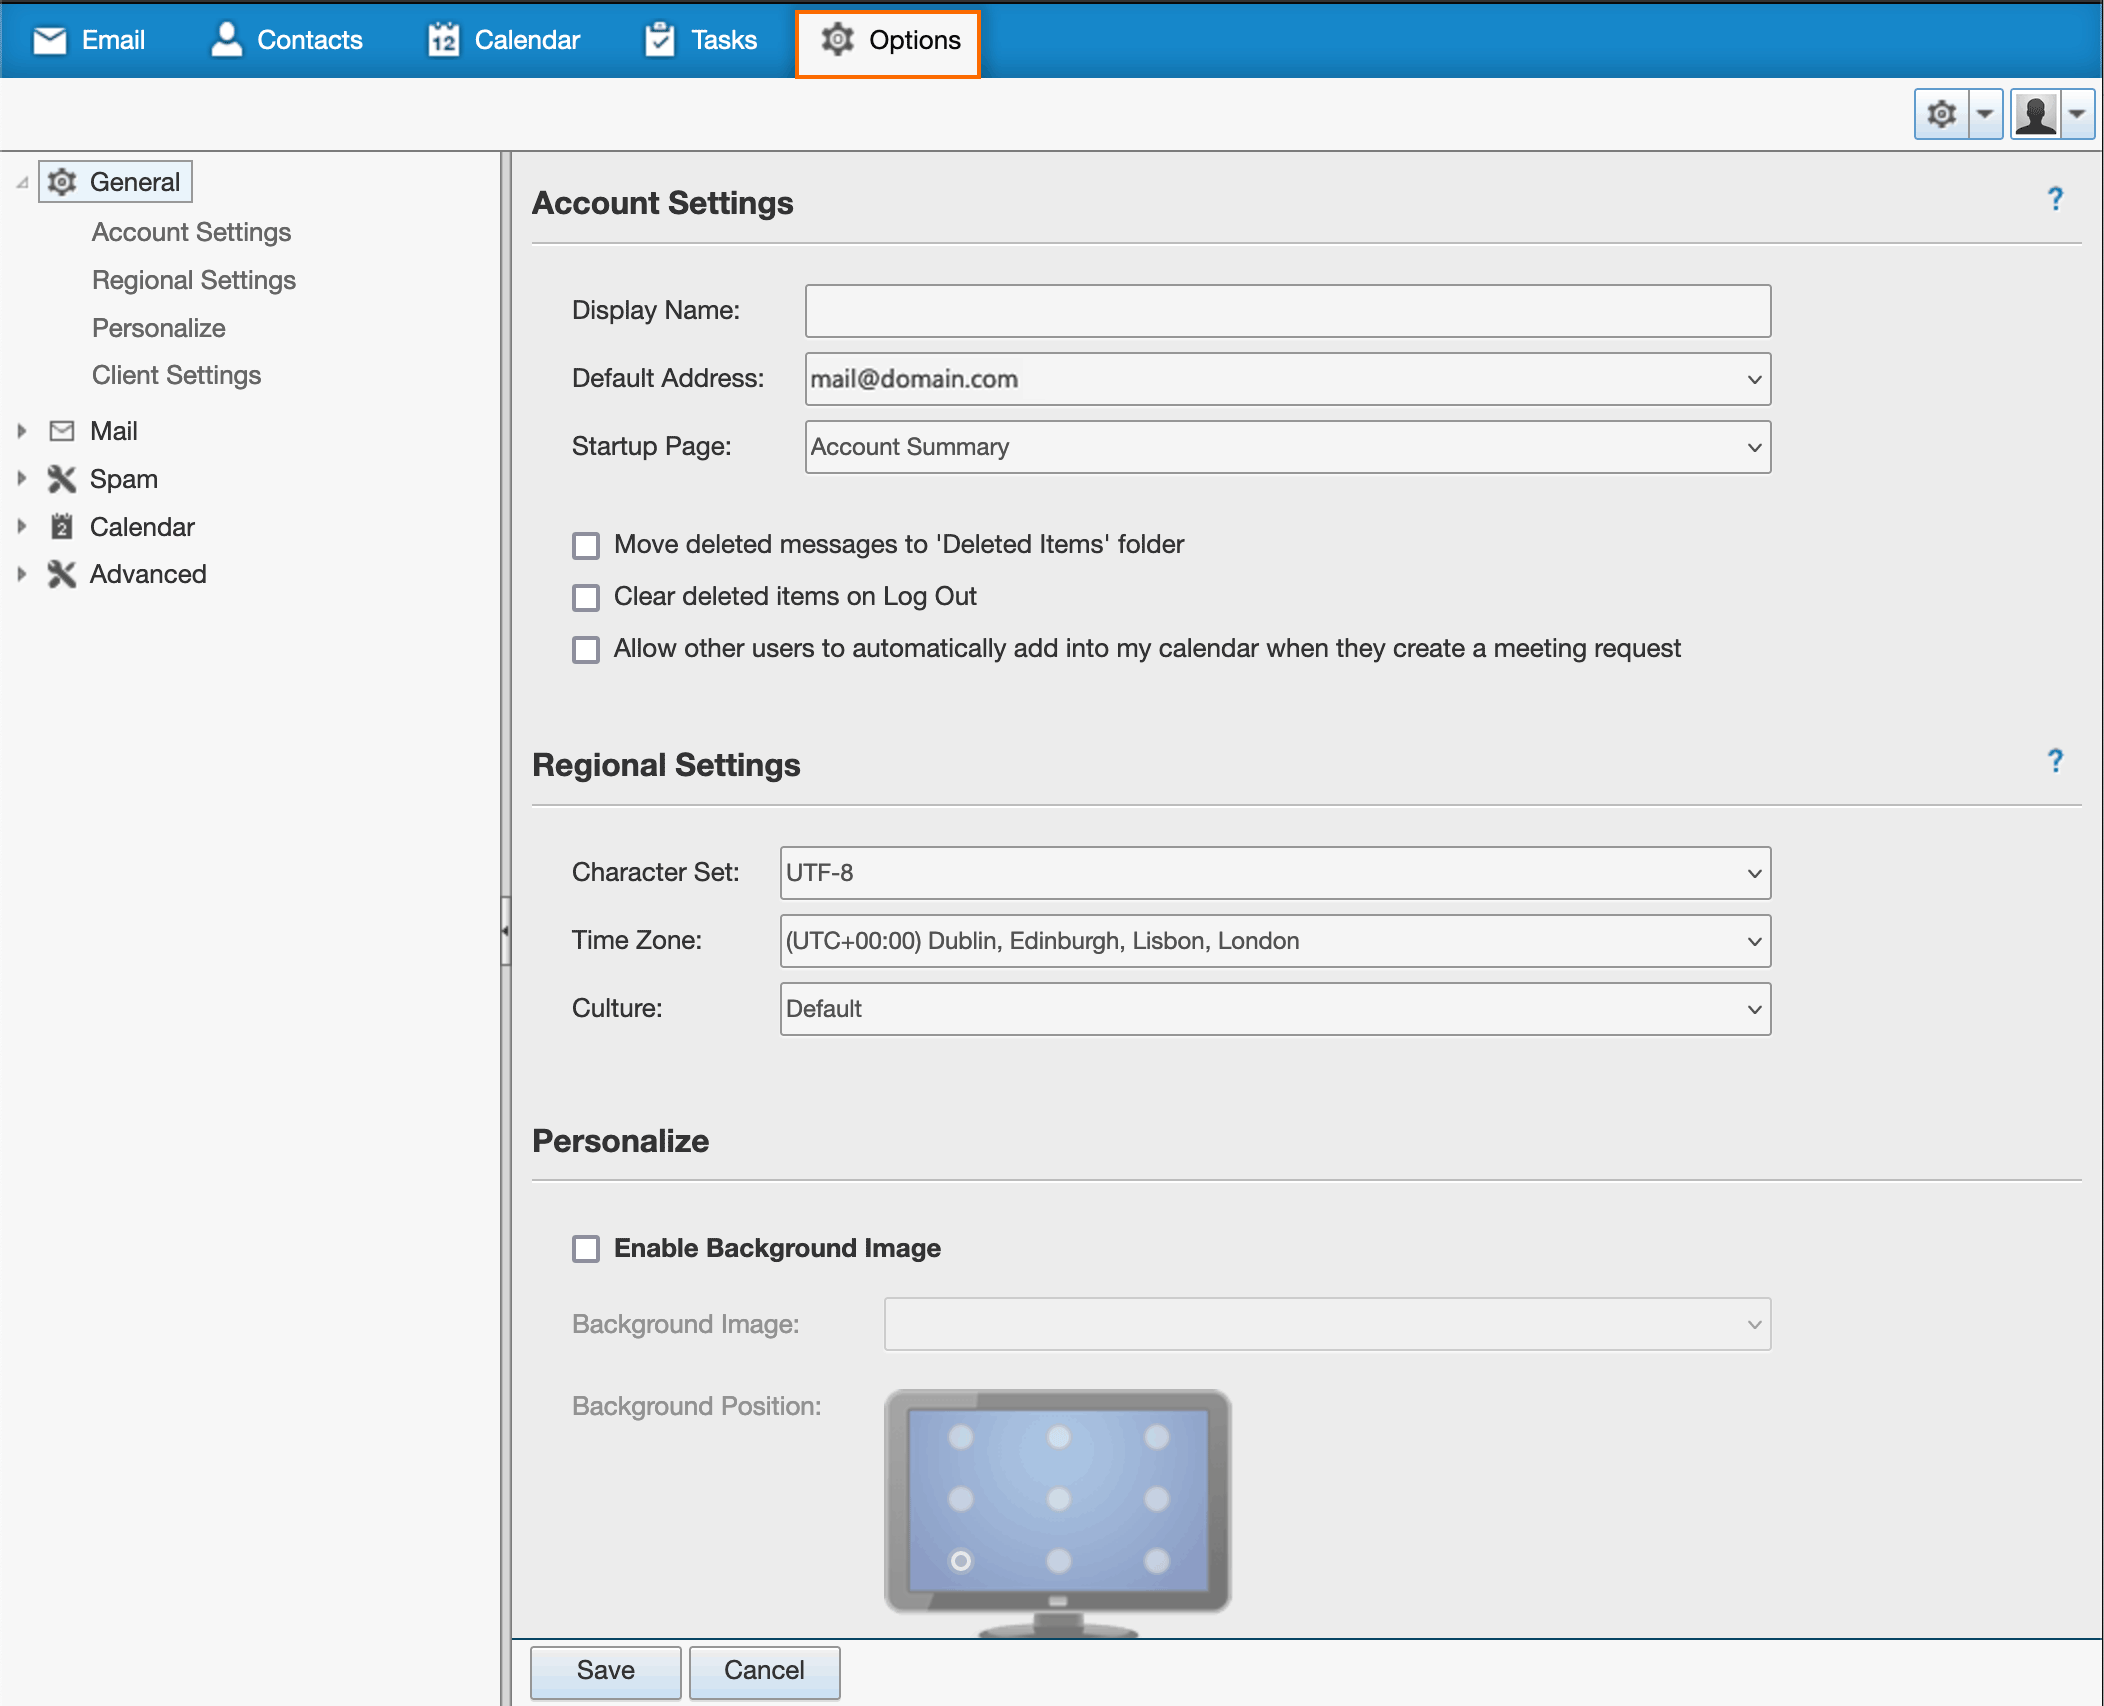Click the Cancel button
2104x1706 pixels.
pos(765,1671)
